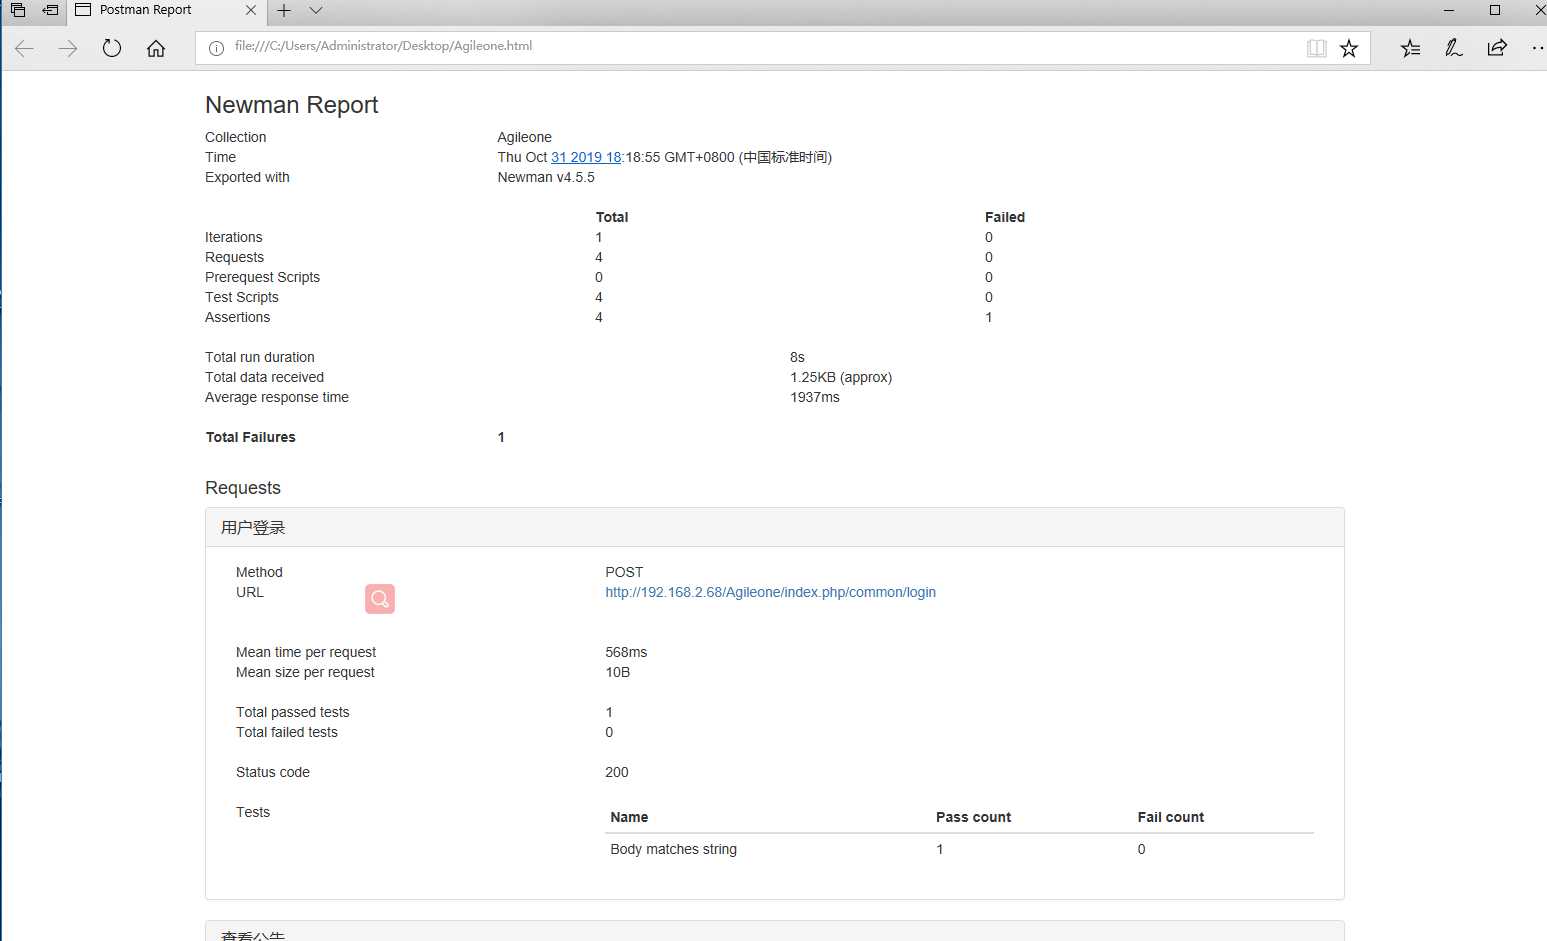The height and width of the screenshot is (941, 1547).
Task: Click the 31 2019 18 date link
Action: (x=586, y=157)
